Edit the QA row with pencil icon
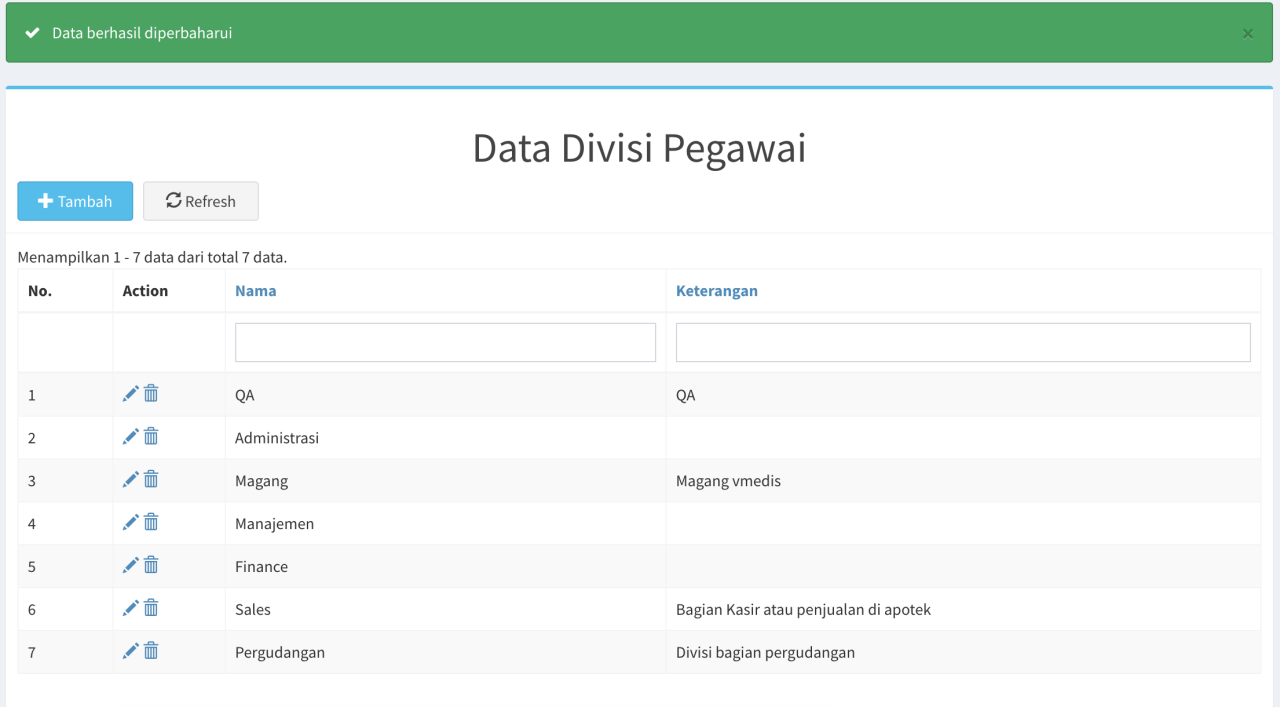Image resolution: width=1280 pixels, height=707 pixels. coord(131,394)
